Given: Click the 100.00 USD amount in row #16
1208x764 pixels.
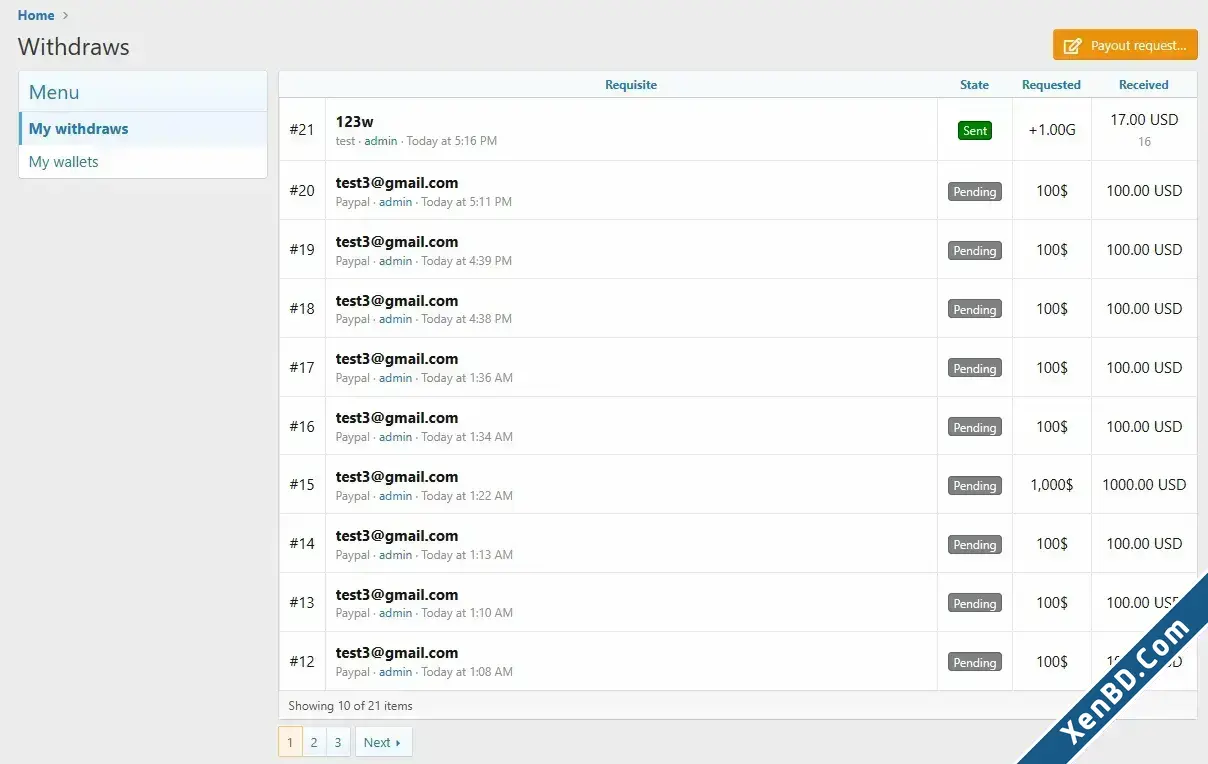Looking at the screenshot, I should [x=1144, y=427].
